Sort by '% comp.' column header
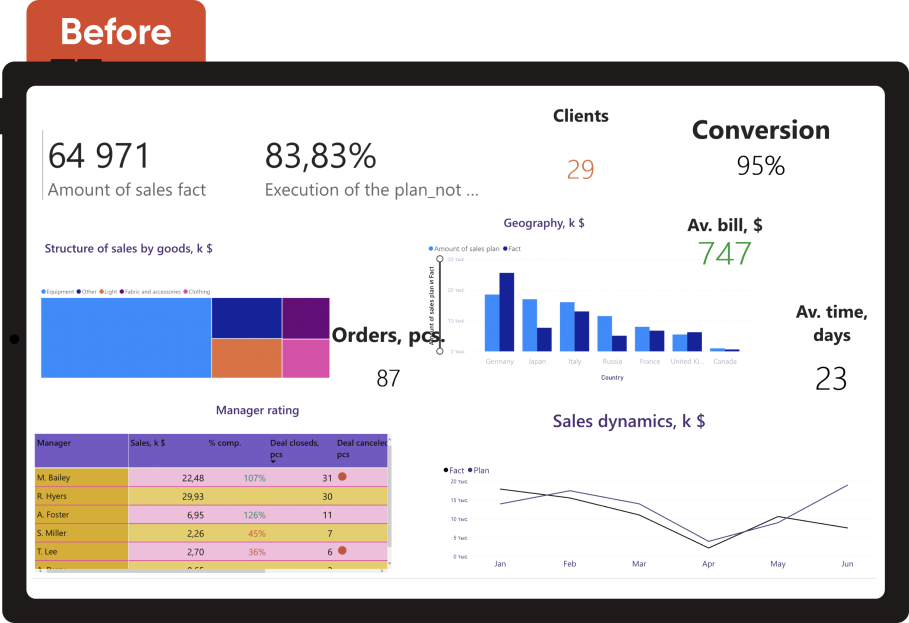909x623 pixels. (225, 443)
